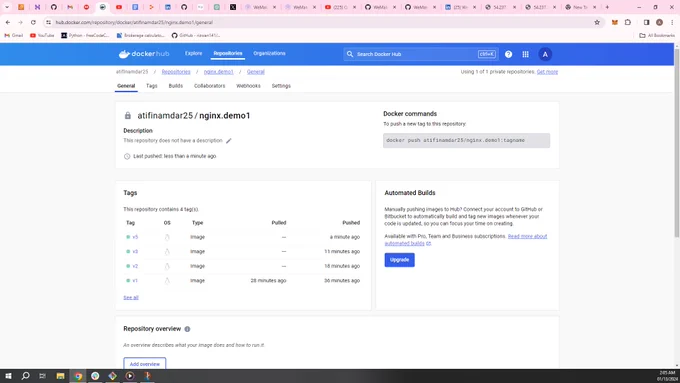Click the Chrome icon in the taskbar
Image resolution: width=680 pixels, height=383 pixels.
pos(78,376)
